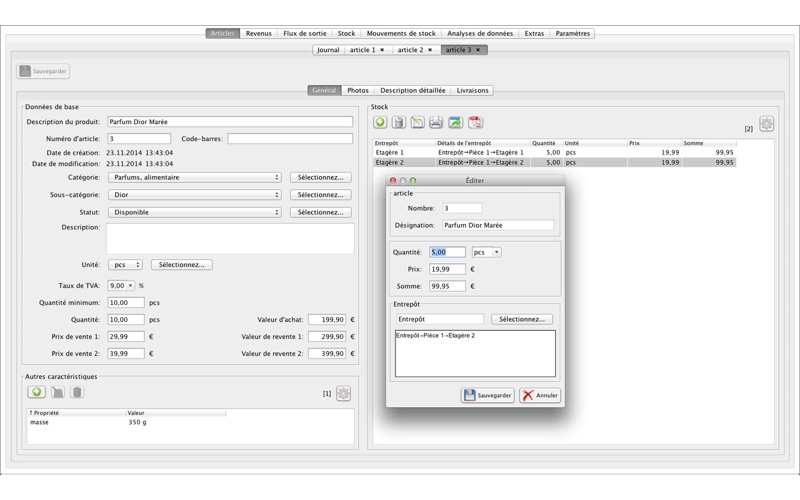Screen dimensions: 800x500
Task: Click the main Sauvegarder button at top left
Action: tap(43, 71)
